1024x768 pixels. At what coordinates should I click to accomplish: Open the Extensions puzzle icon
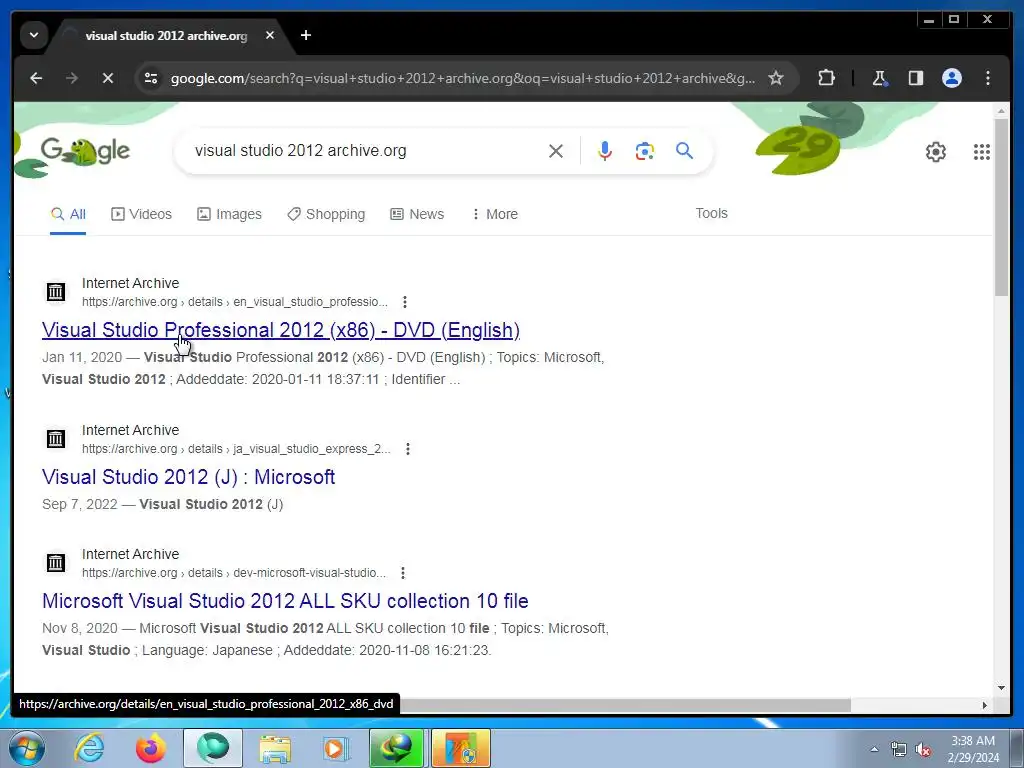(826, 78)
